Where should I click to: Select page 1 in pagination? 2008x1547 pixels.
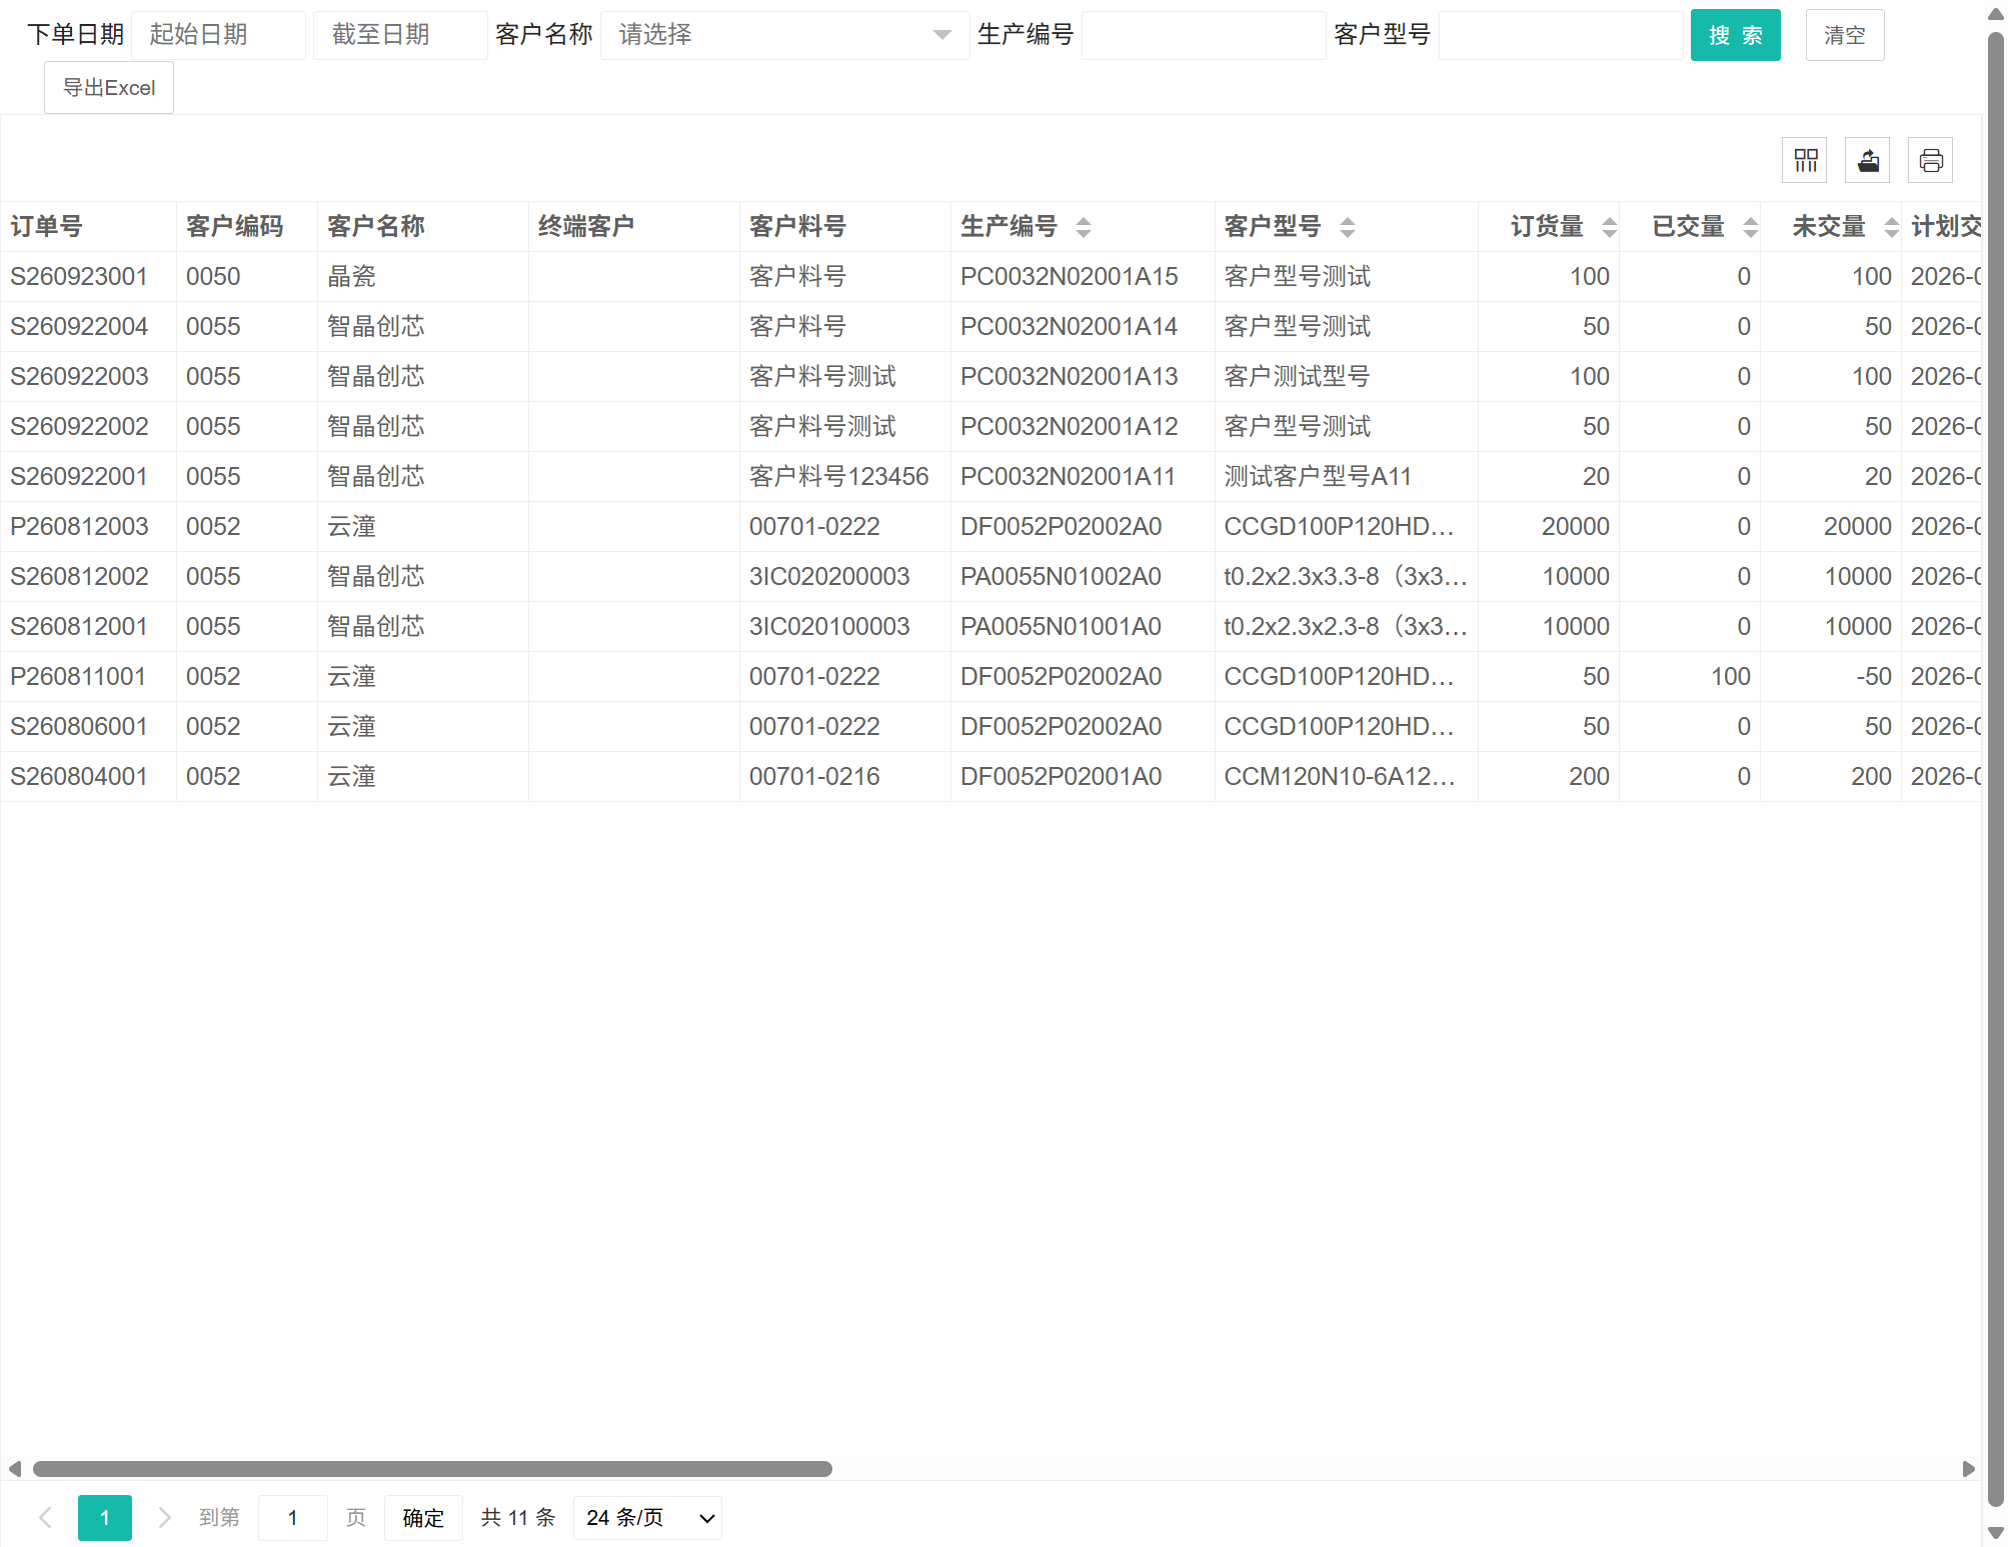(x=105, y=1517)
